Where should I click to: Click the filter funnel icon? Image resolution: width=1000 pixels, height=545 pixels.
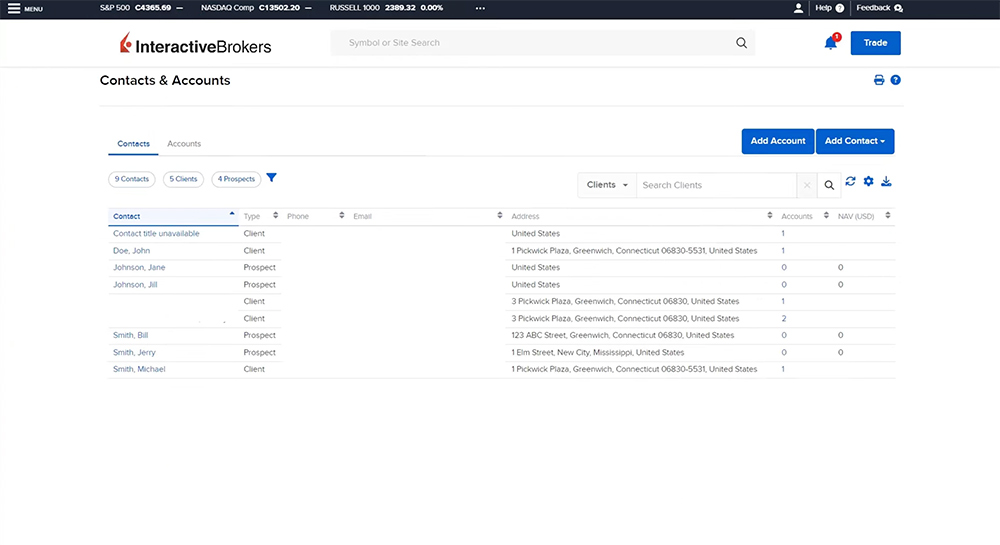click(x=271, y=178)
